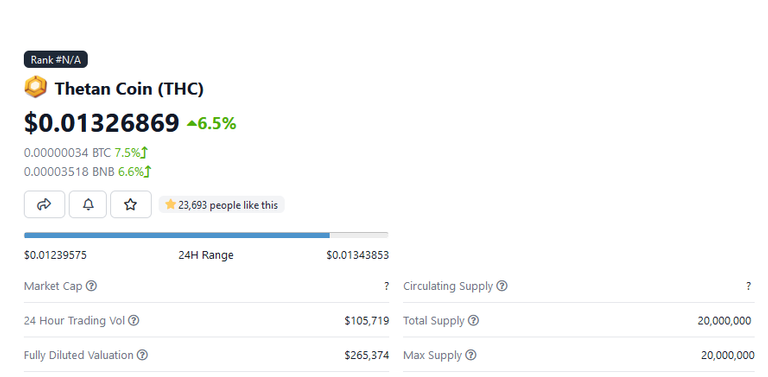768x377 pixels.
Task: Click the yellow star beside 23,693 likes
Action: [x=170, y=204]
